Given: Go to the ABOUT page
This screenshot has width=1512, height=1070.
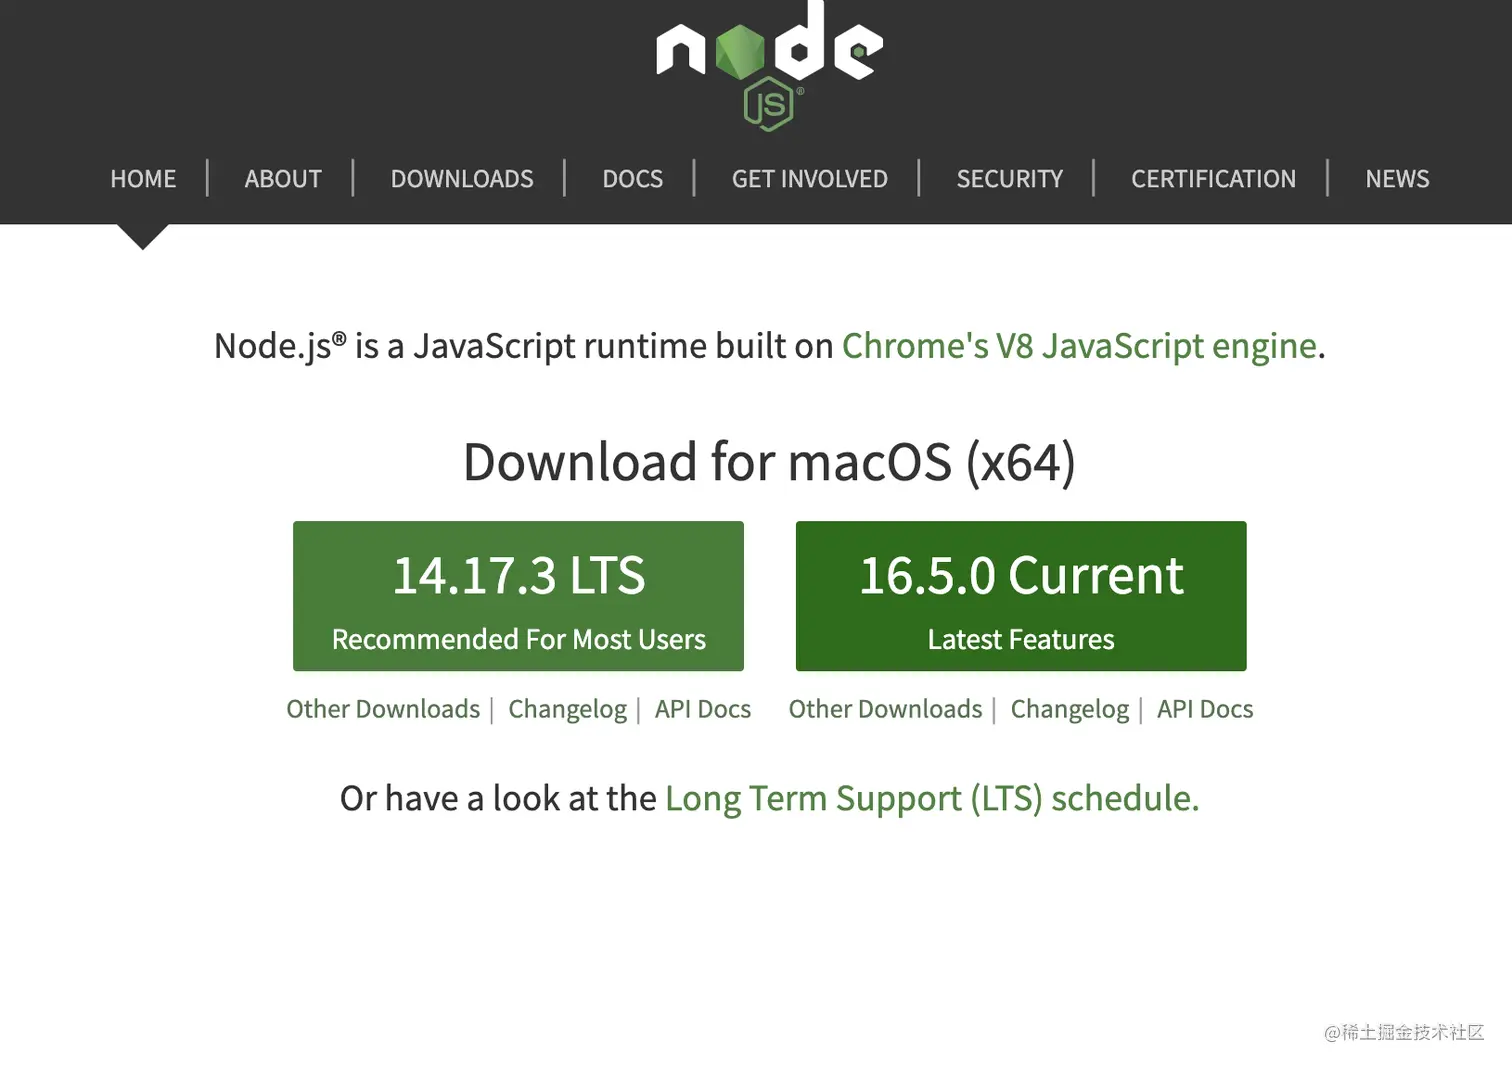Looking at the screenshot, I should [283, 179].
